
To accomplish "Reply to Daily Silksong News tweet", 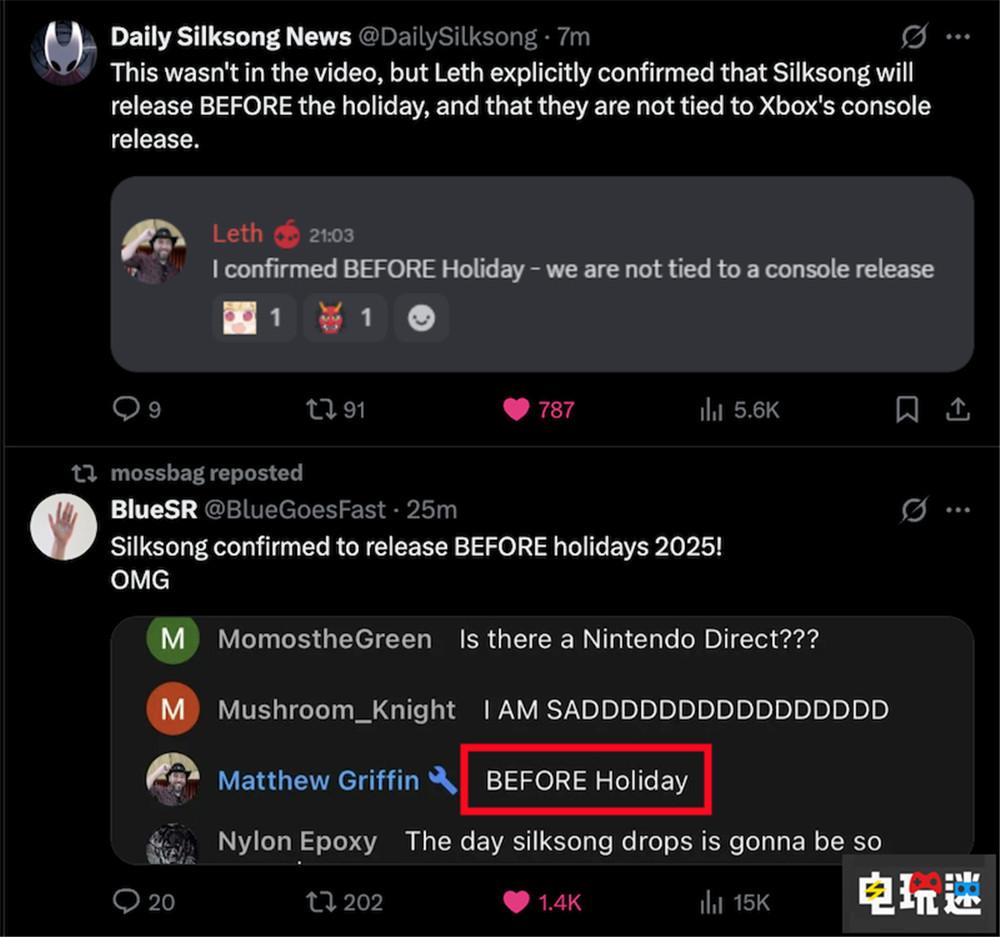I will (127, 409).
